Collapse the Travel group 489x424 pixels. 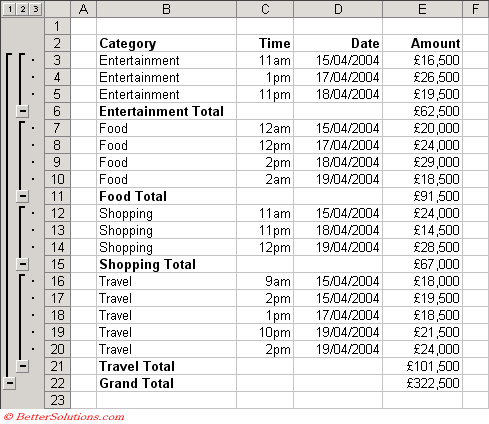tap(22, 366)
